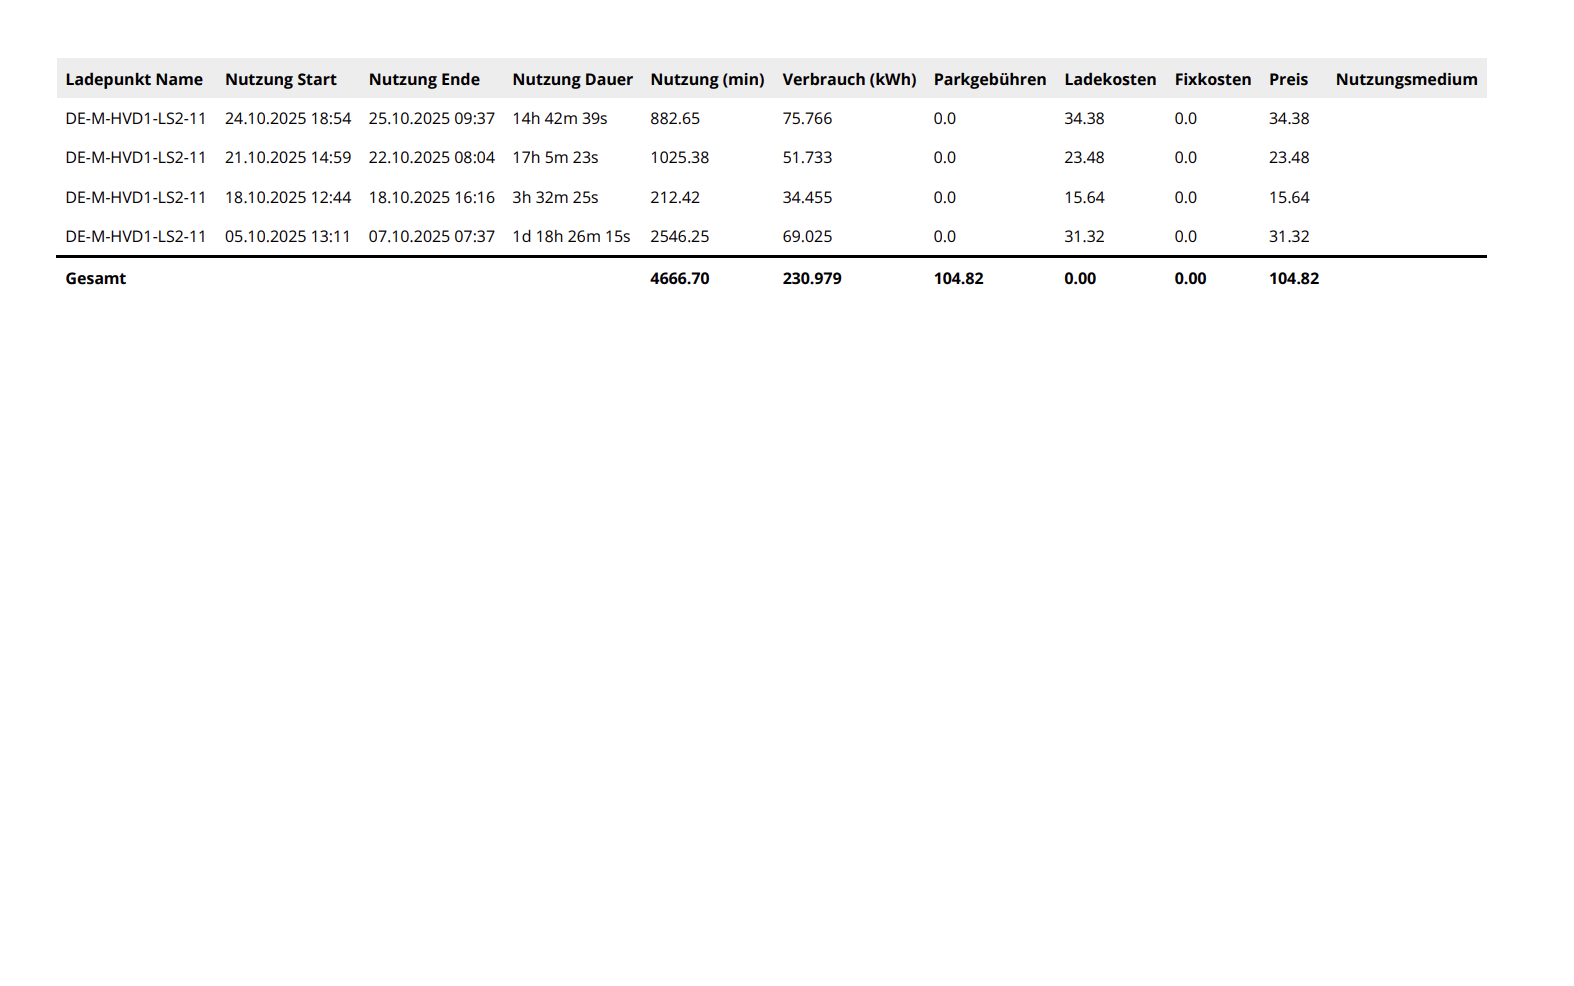Screen dimensions: 1574x986
Task: Select end time "07.10.2025 07:37"
Action: pos(432,236)
